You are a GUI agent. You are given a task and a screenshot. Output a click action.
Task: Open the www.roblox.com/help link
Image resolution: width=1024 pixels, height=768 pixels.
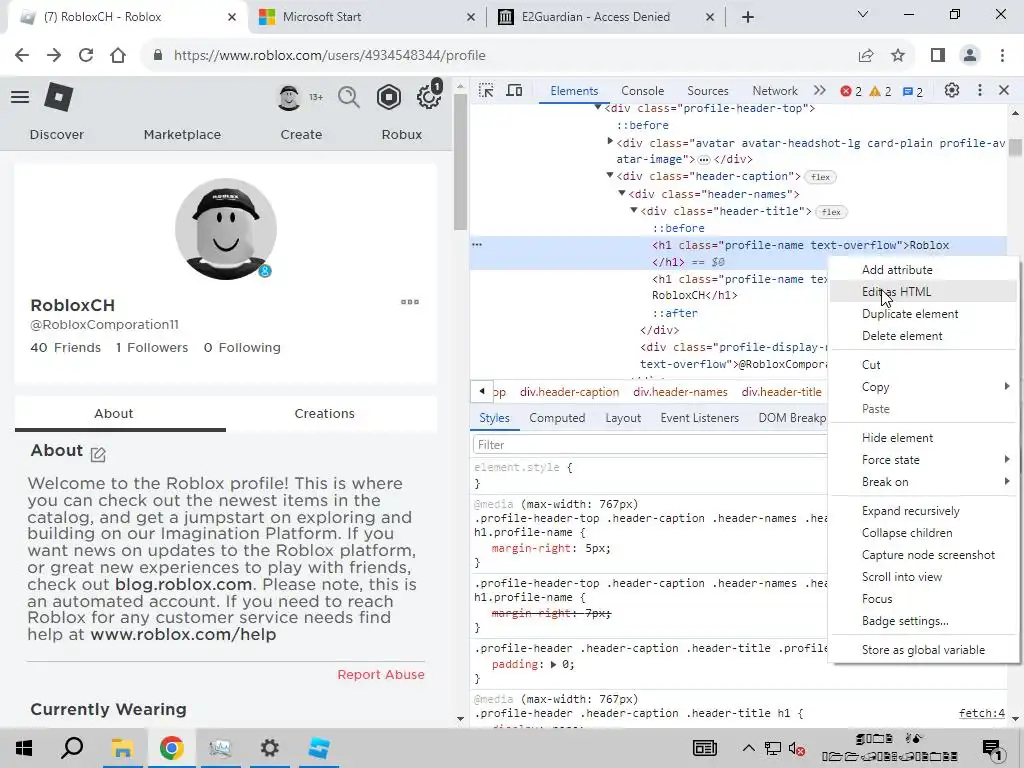coord(183,634)
